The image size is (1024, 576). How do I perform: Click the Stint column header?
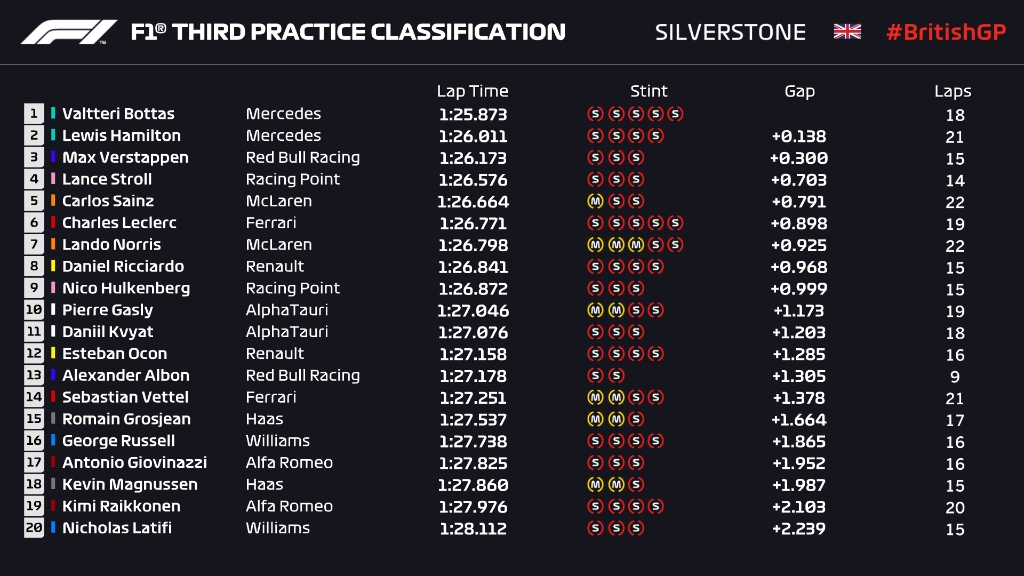(648, 91)
